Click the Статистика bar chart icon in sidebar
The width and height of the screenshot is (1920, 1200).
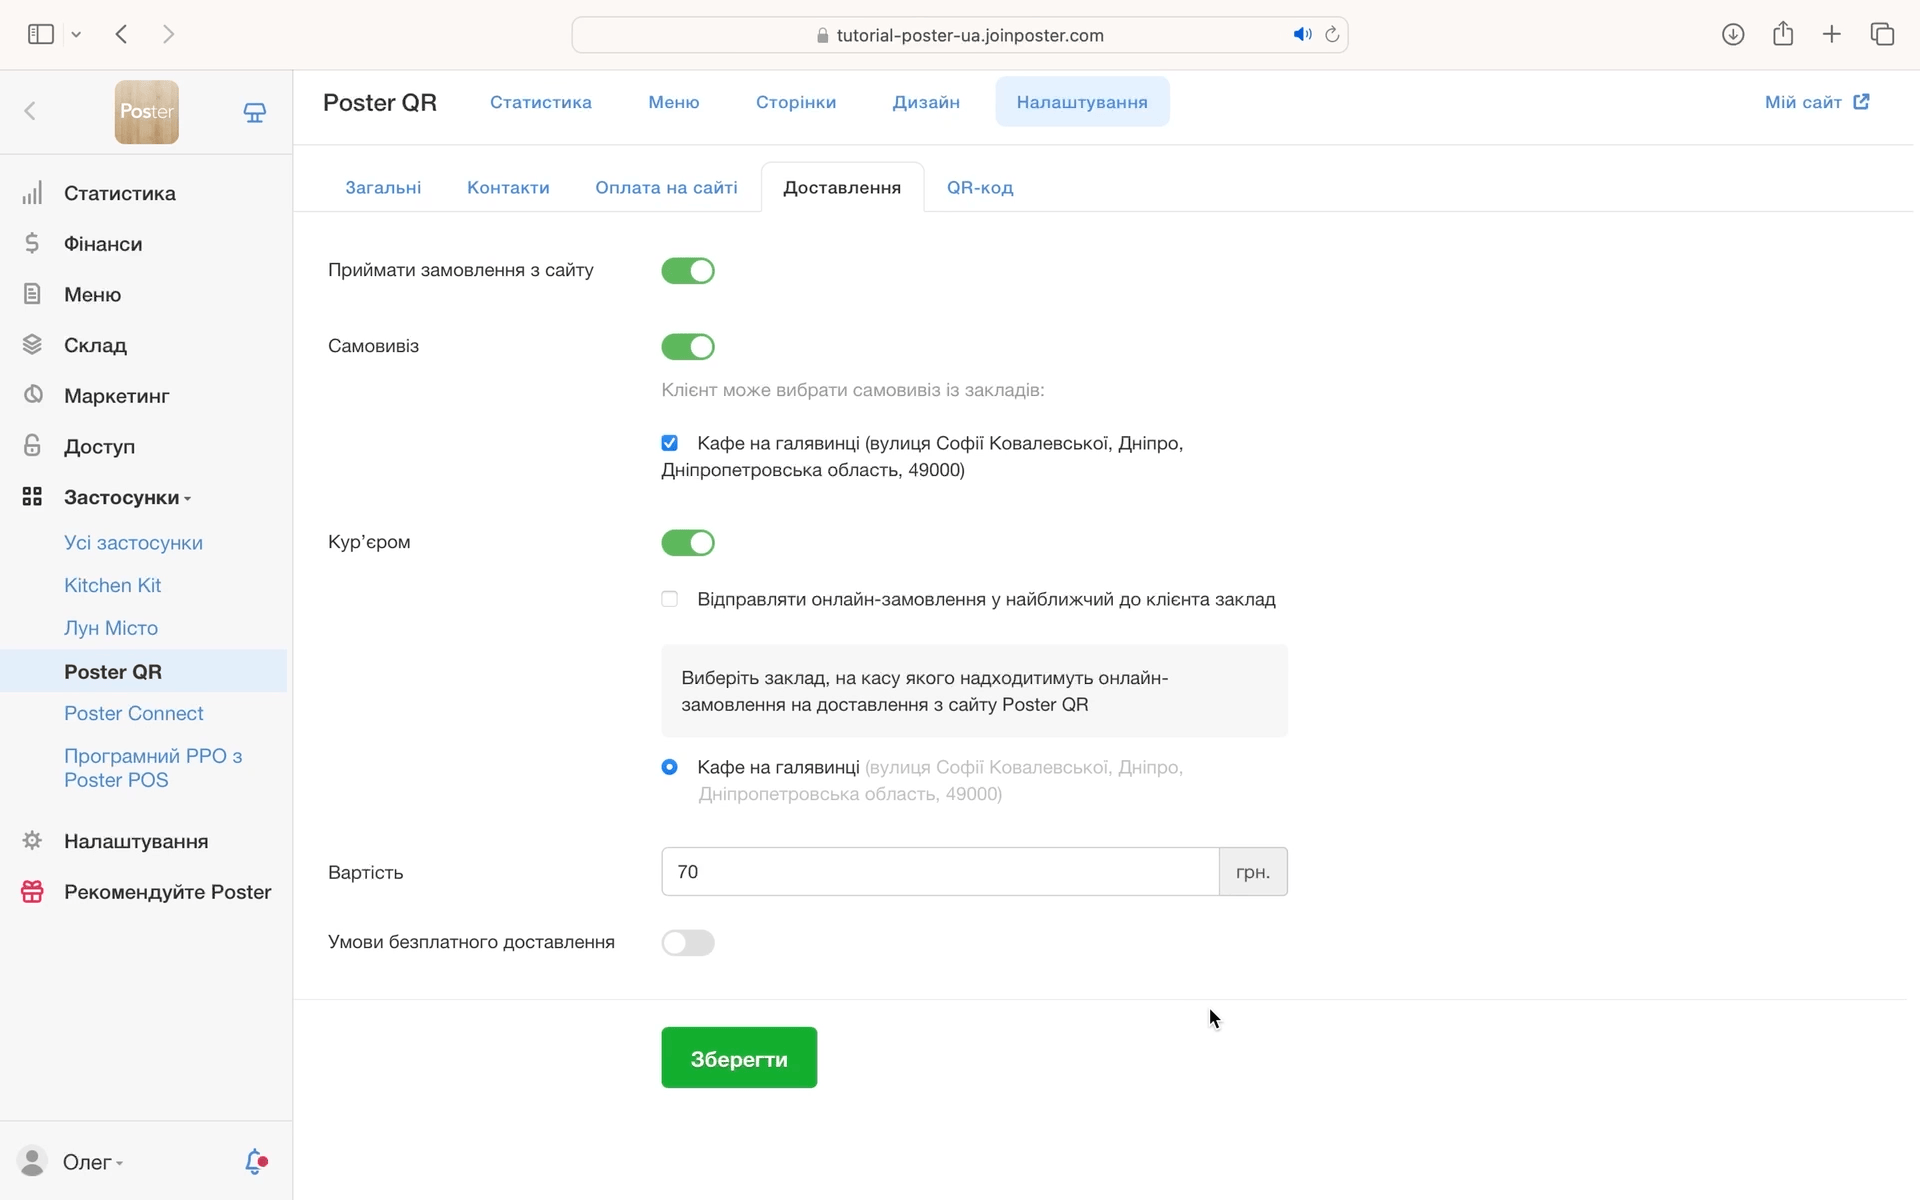click(x=32, y=193)
